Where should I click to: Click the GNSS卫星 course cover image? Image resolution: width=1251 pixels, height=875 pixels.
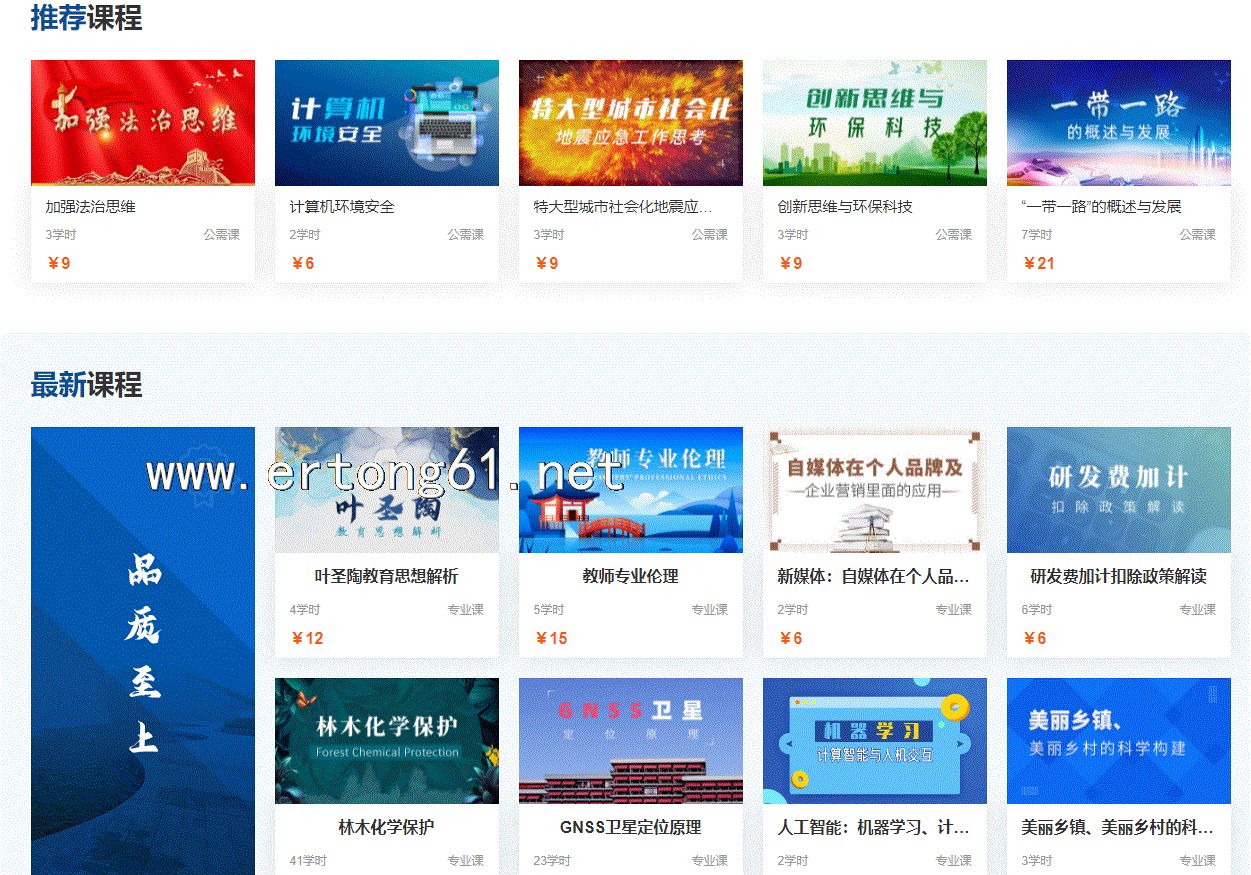coord(630,741)
